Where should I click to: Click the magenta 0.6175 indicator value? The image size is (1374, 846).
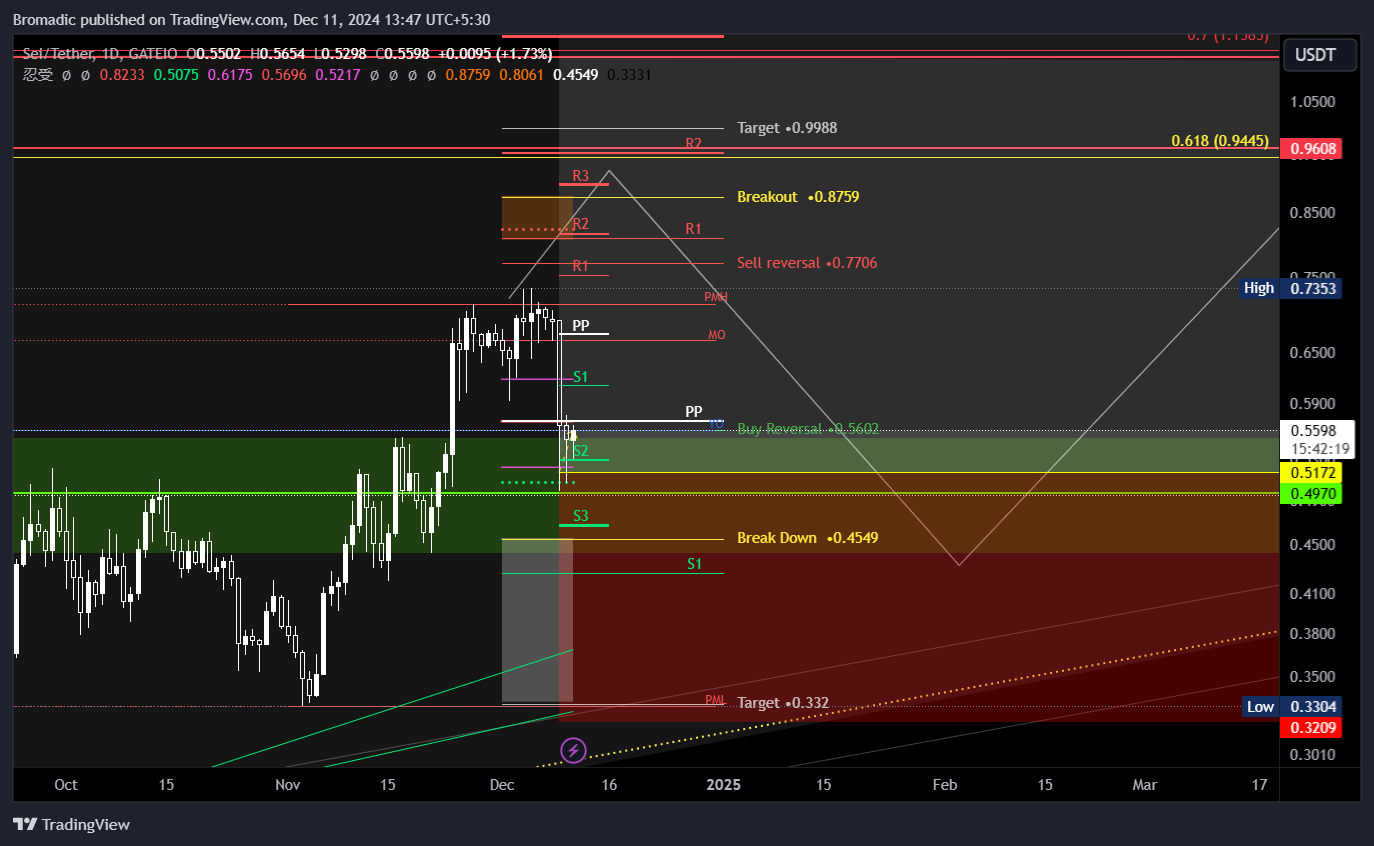coord(230,74)
